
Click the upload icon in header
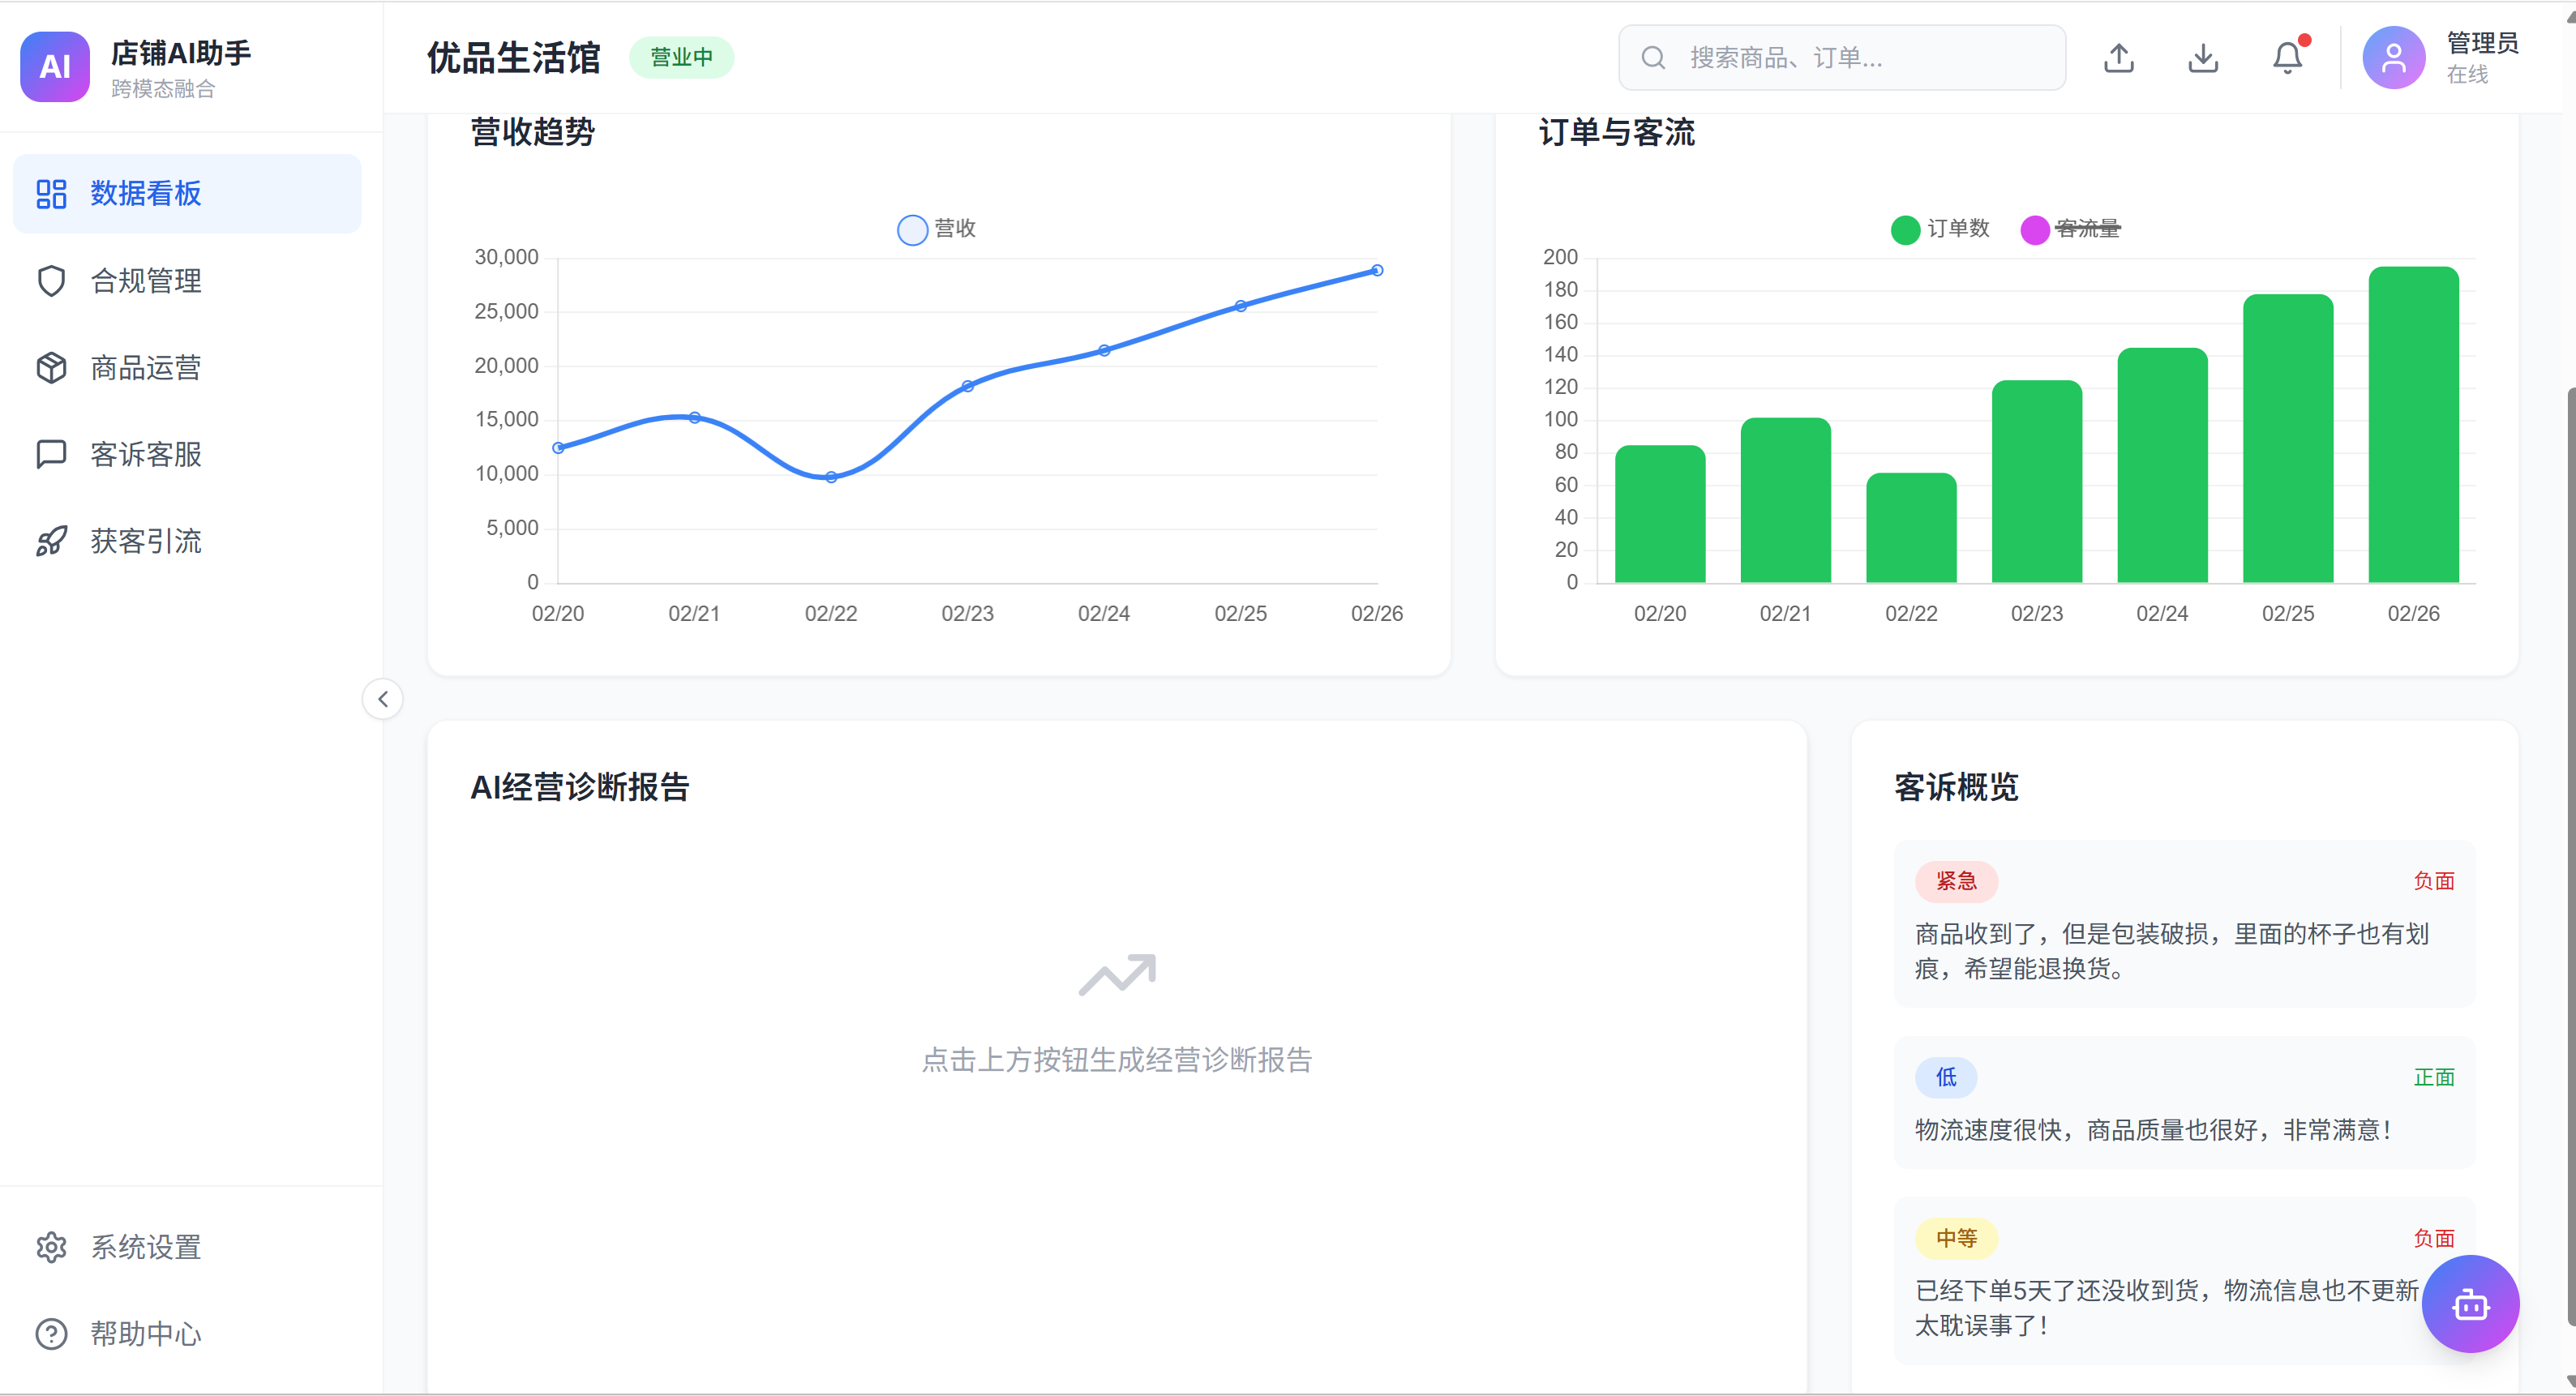(x=2118, y=58)
